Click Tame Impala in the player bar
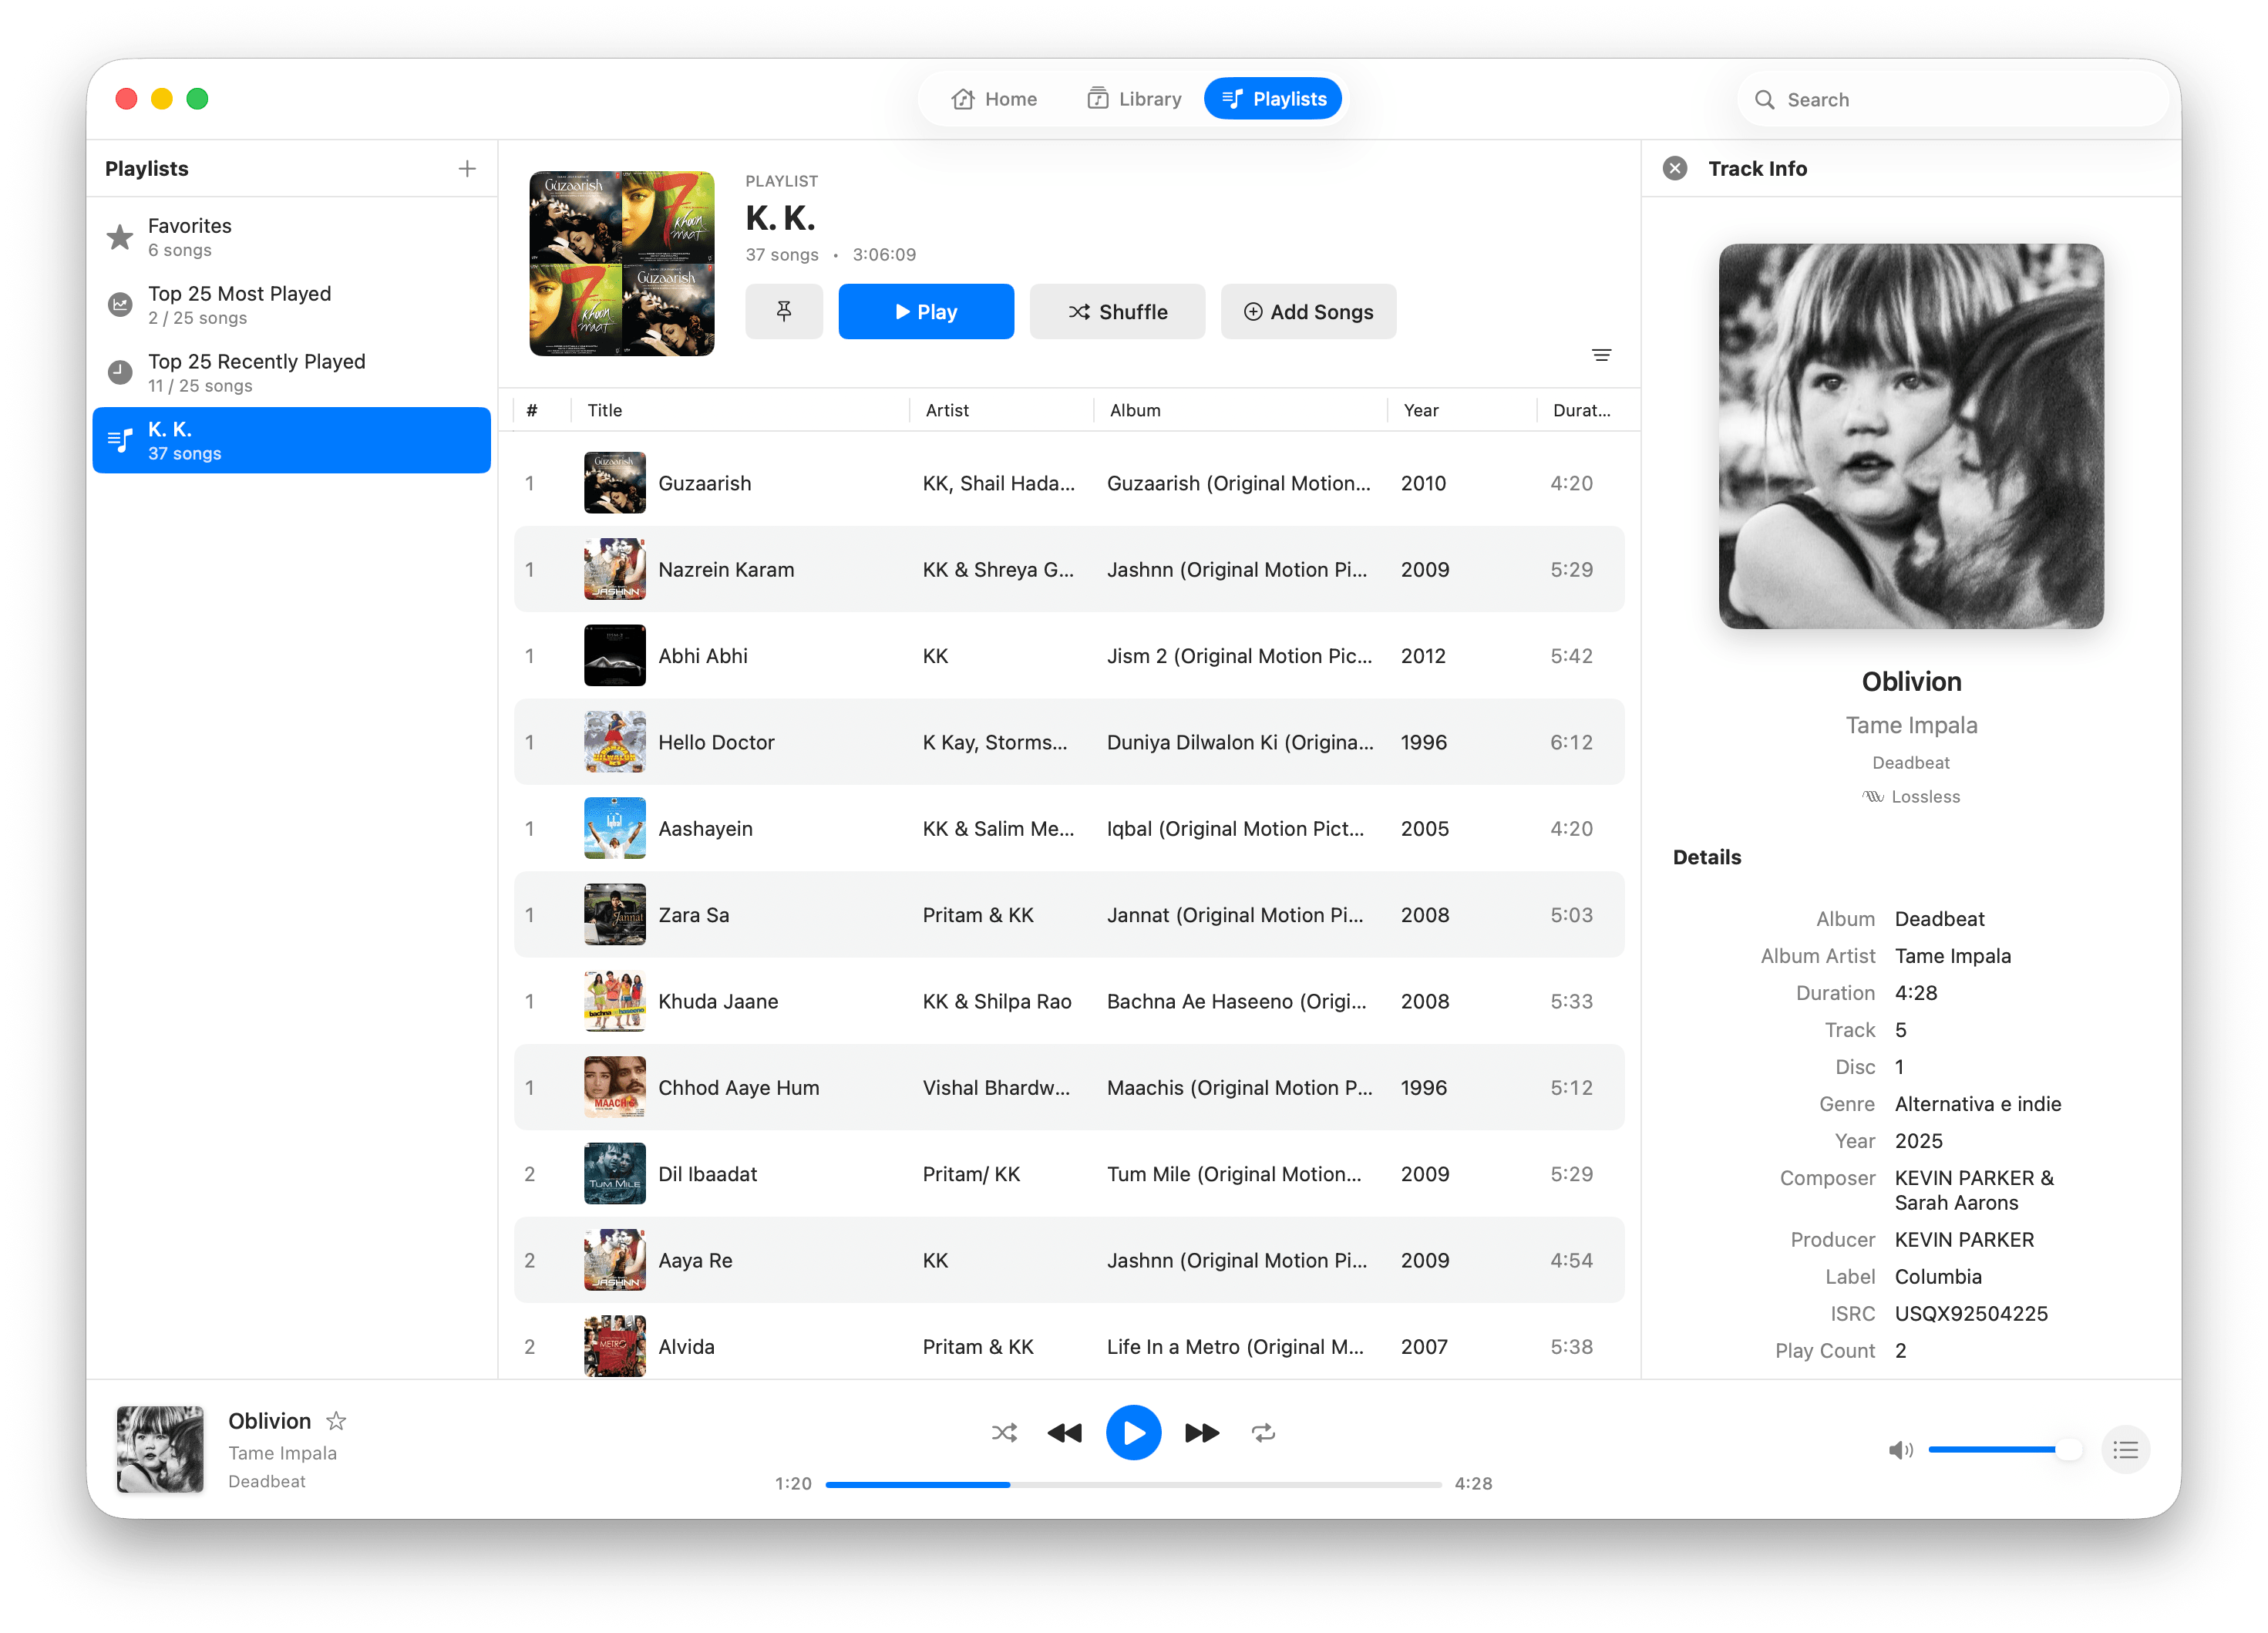The height and width of the screenshot is (1633, 2268). tap(282, 1454)
